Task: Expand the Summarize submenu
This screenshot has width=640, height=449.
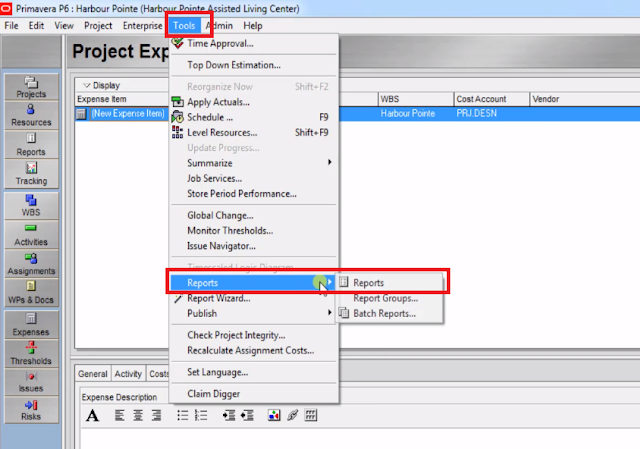Action: click(x=253, y=163)
